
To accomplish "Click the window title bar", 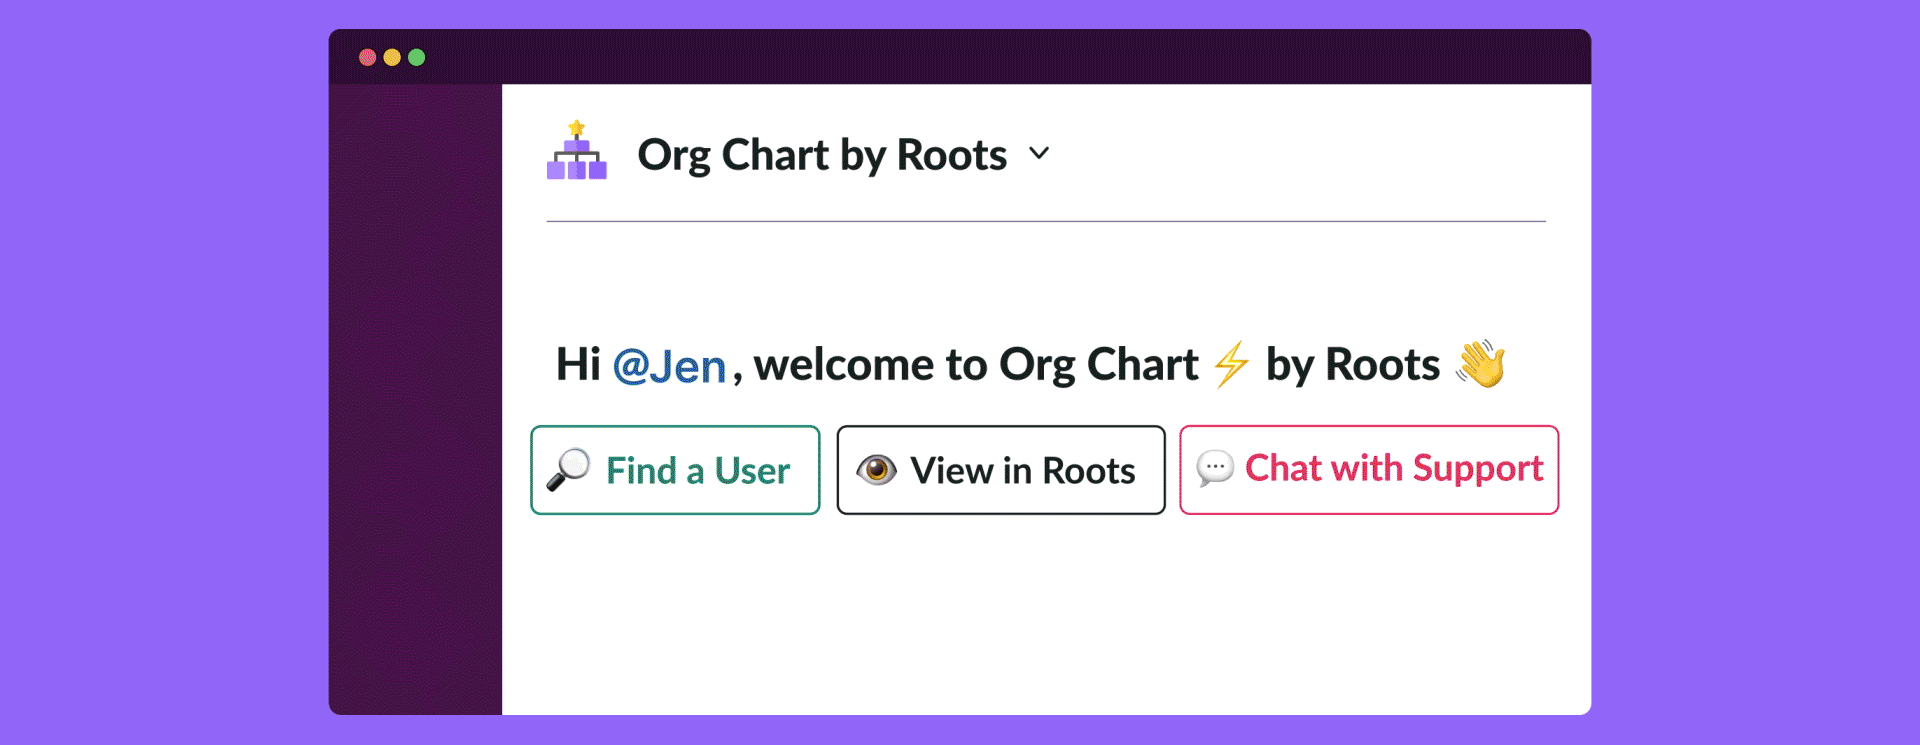I will click(x=960, y=57).
